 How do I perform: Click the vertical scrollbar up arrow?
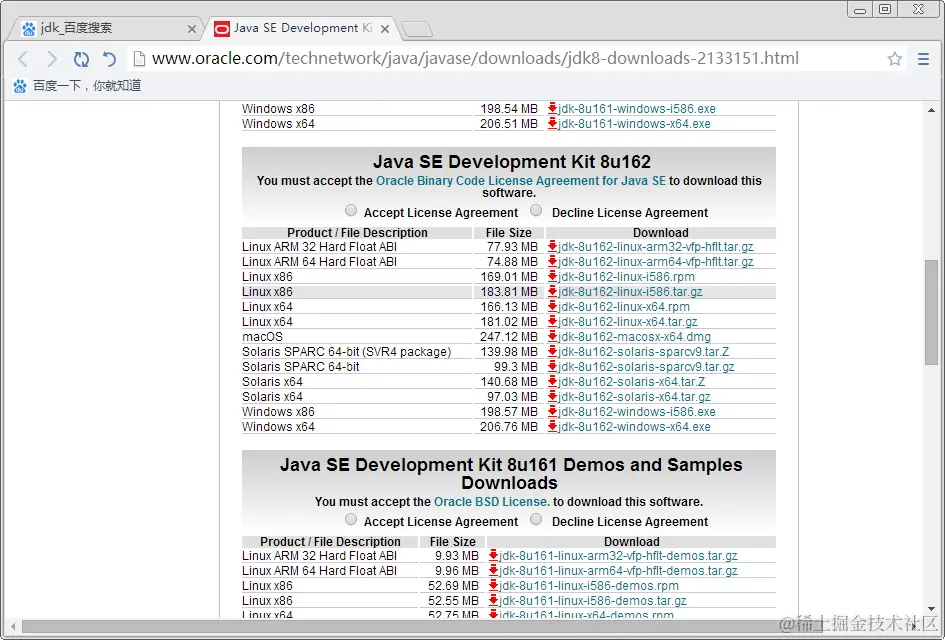pos(931,110)
